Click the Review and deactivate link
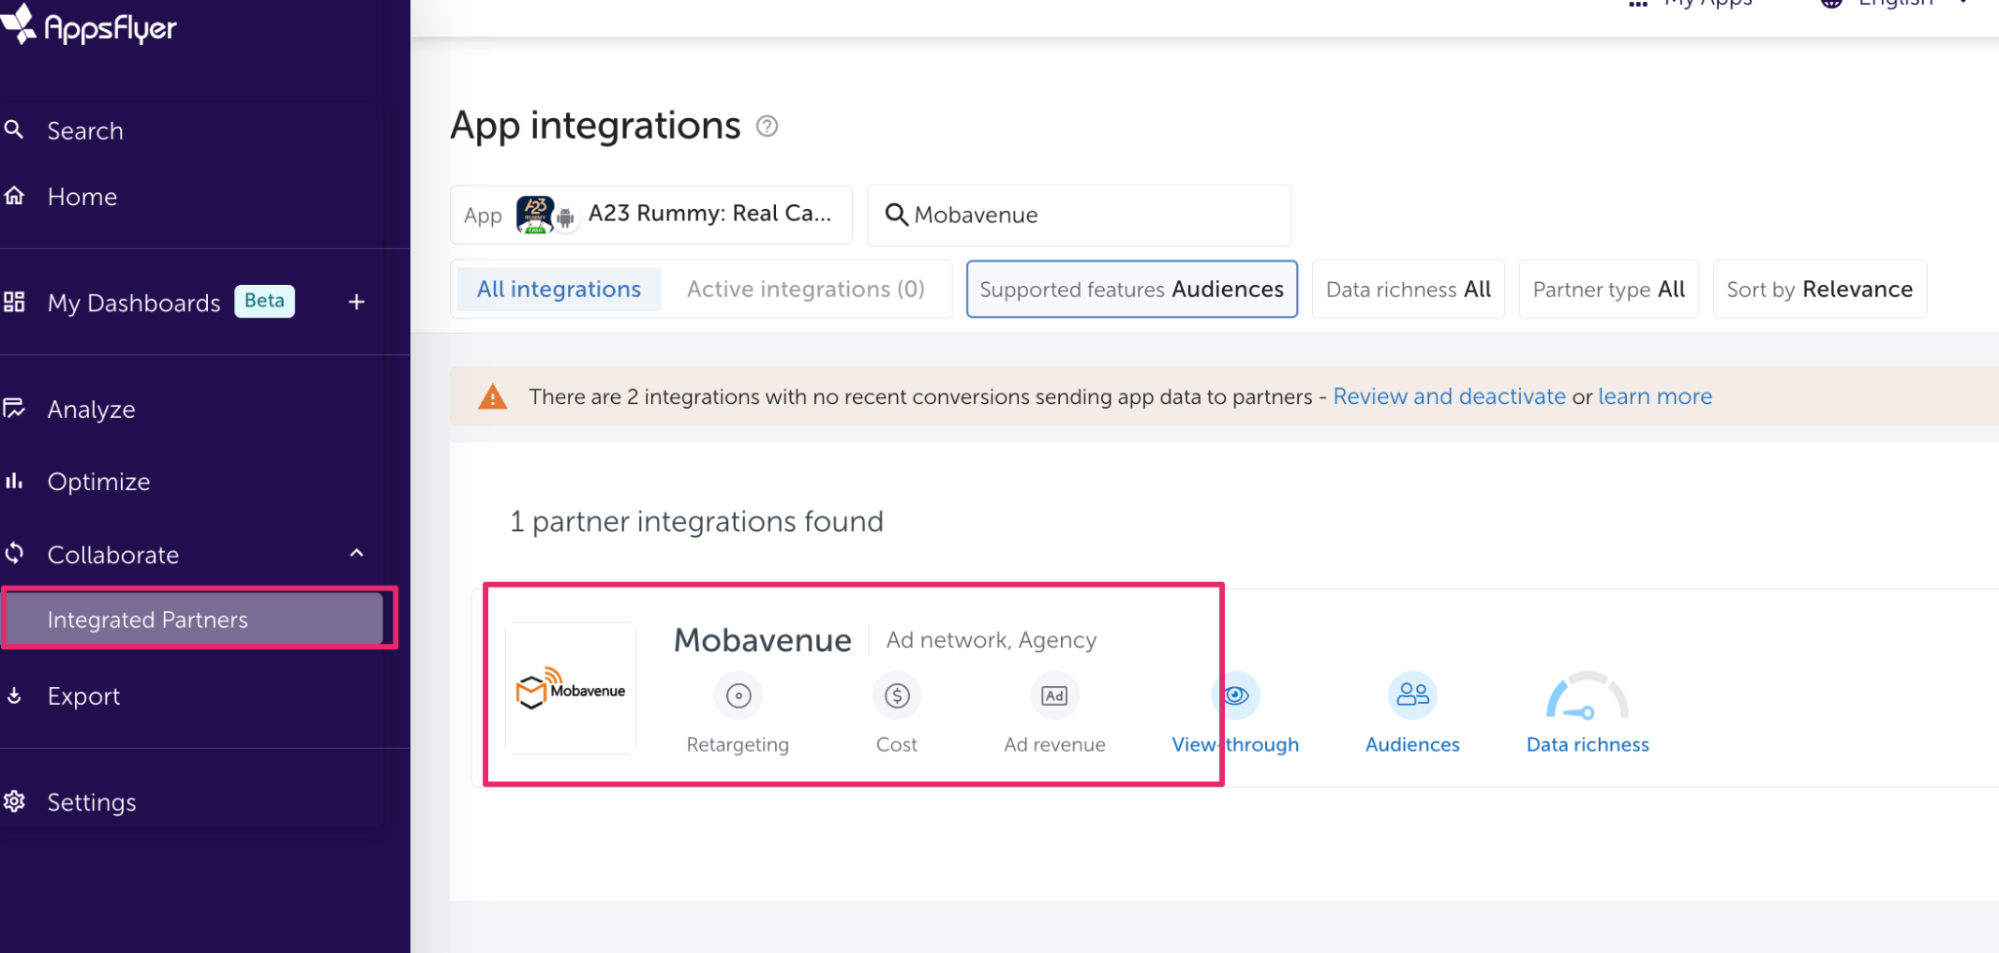1999x953 pixels. click(1449, 397)
